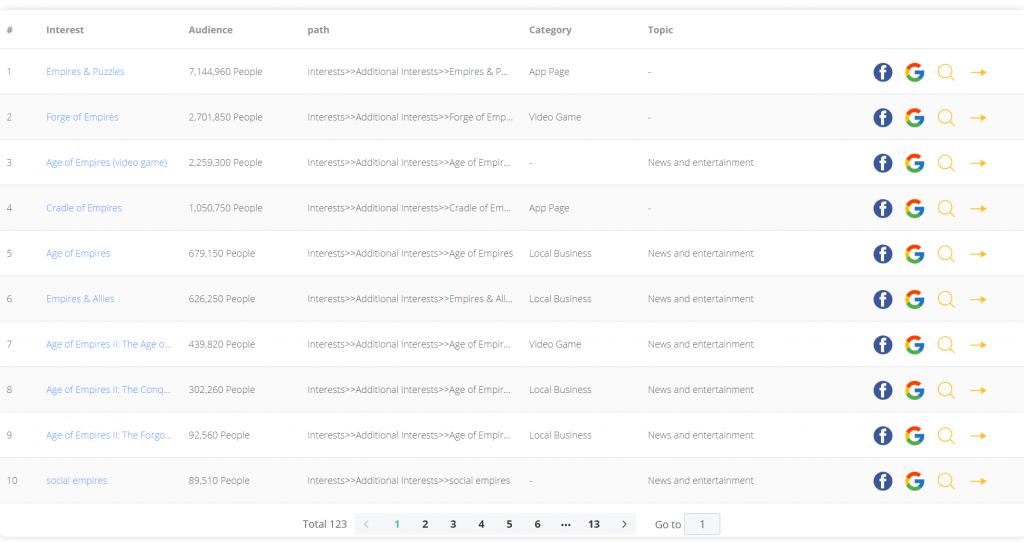Open Facebook icon for Empires & Puzzles row

coord(882,72)
